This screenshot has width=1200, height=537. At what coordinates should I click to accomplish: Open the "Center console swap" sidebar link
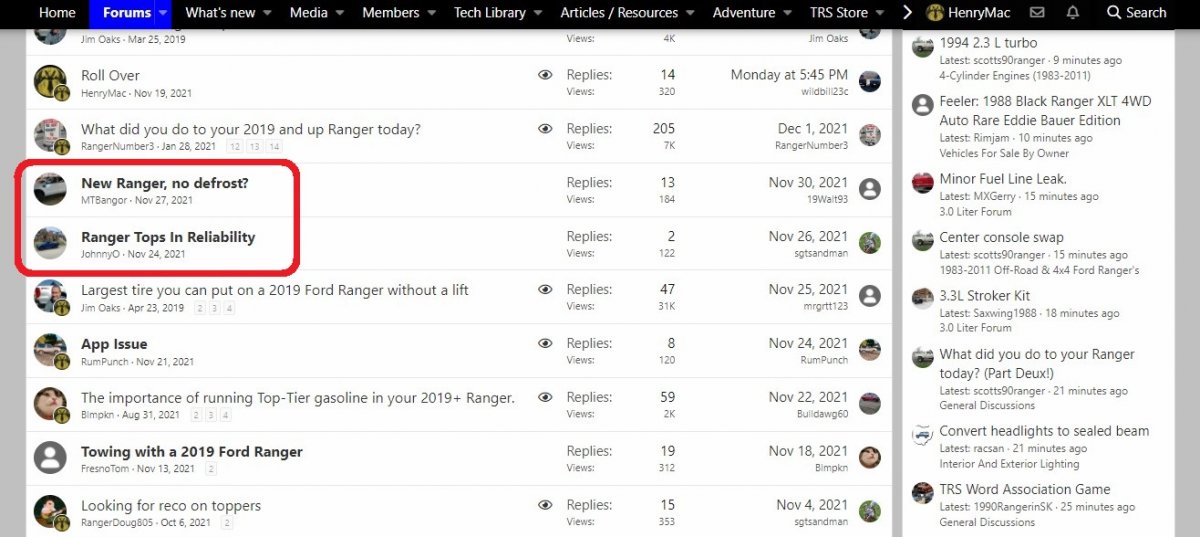(1001, 238)
